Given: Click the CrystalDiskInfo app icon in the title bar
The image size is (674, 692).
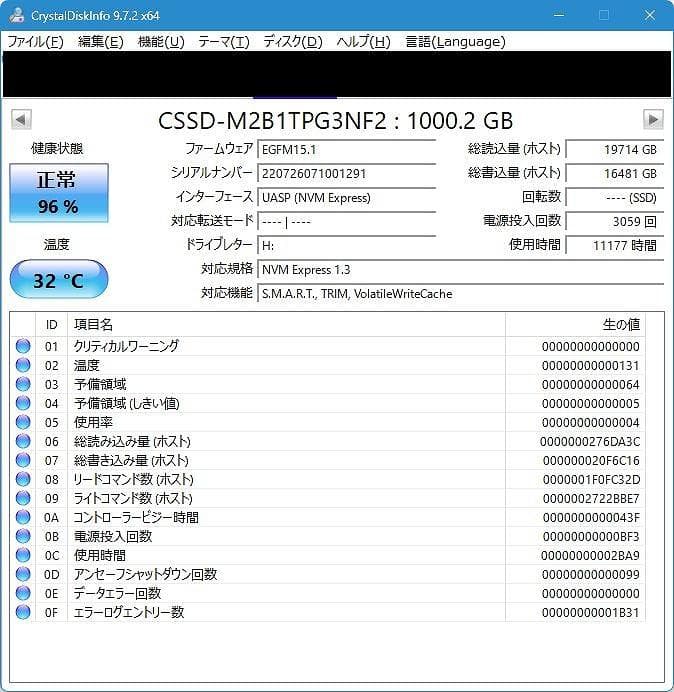Looking at the screenshot, I should (x=16, y=15).
